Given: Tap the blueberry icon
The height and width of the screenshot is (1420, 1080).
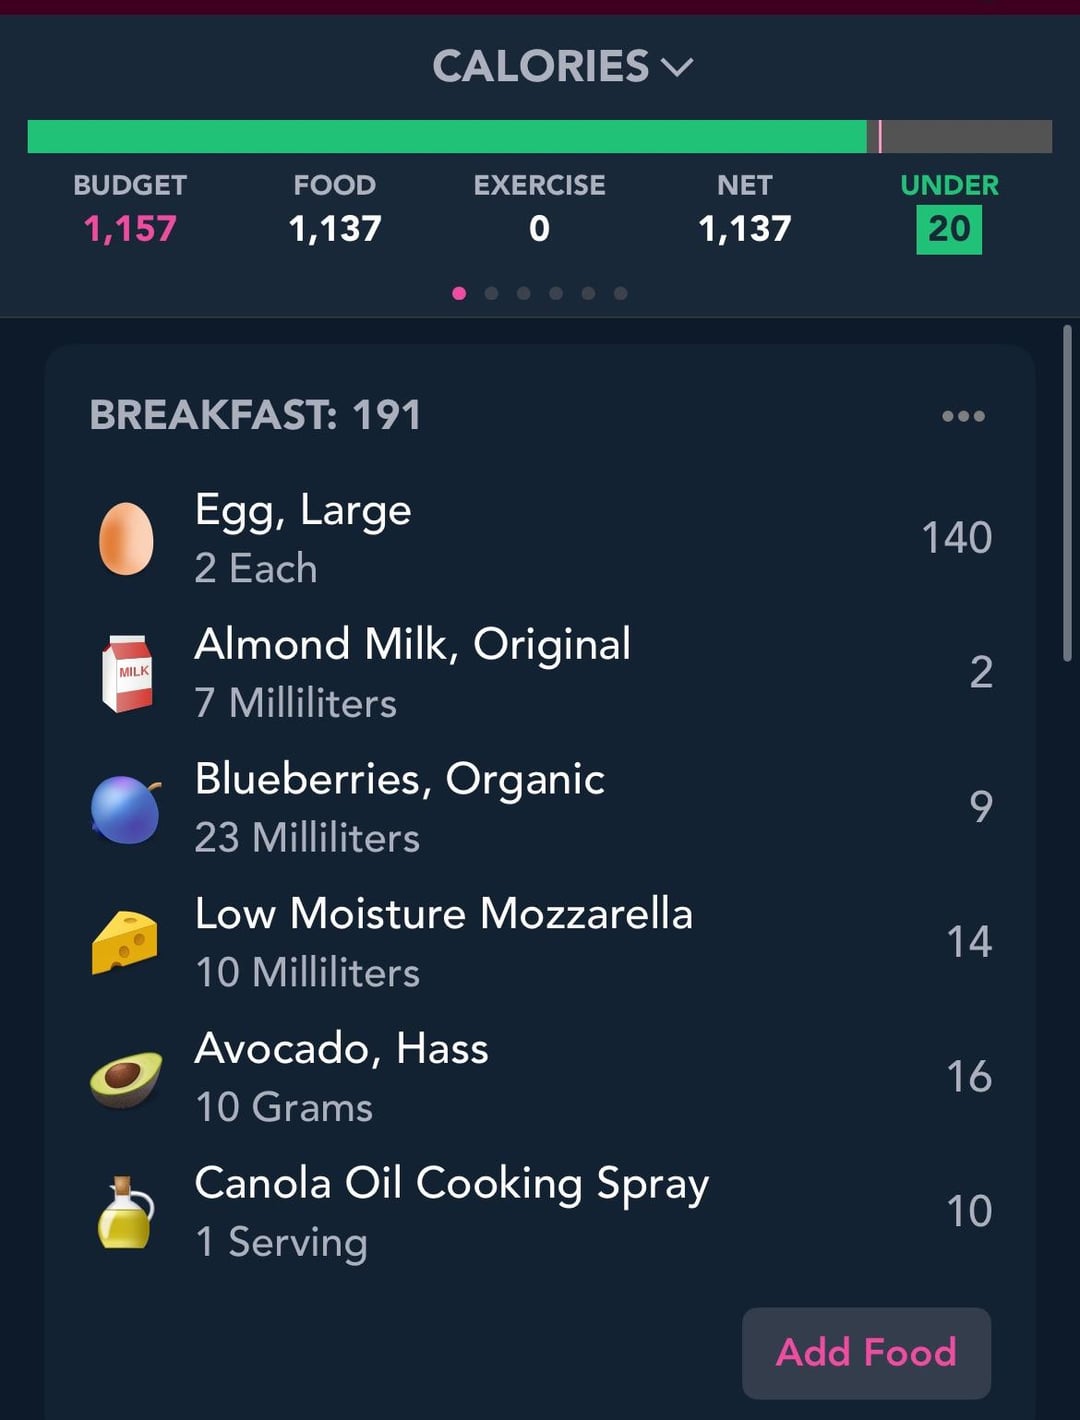Looking at the screenshot, I should click(x=126, y=808).
